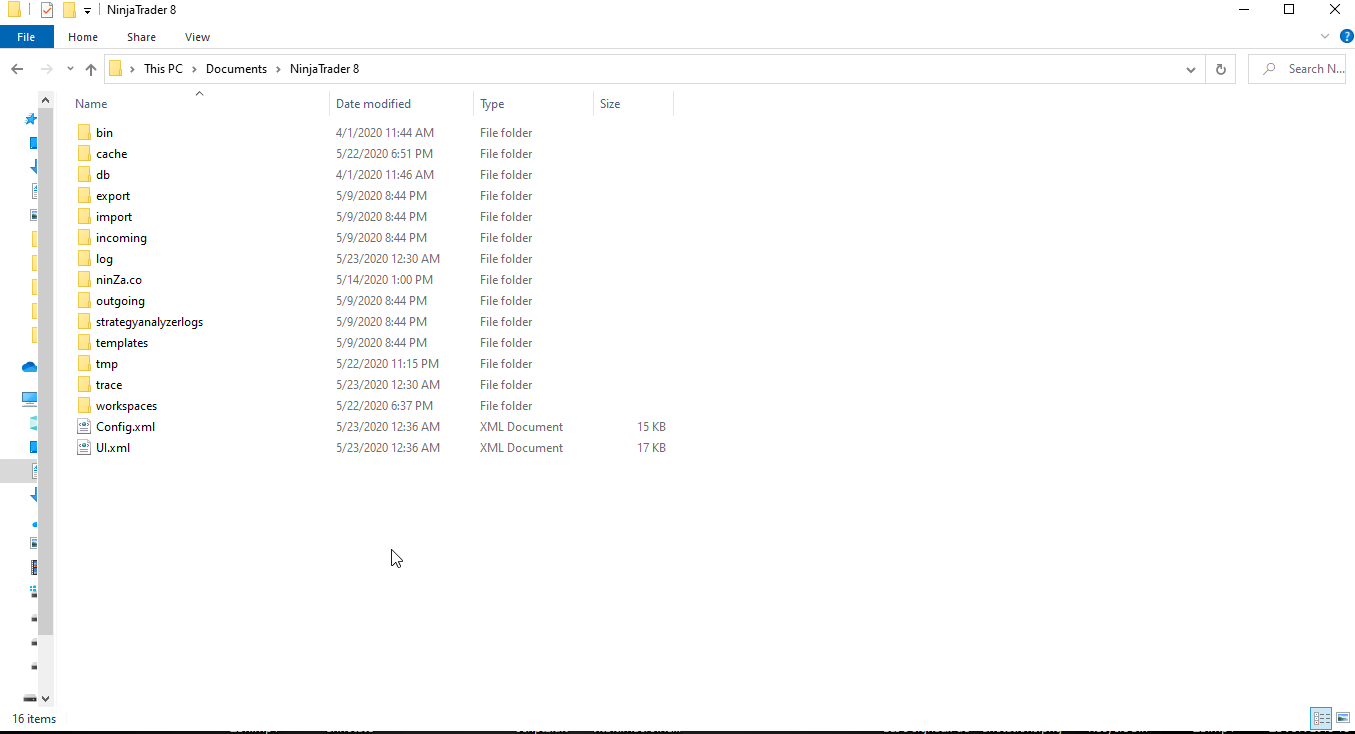Switch to Large icons view in status bar
Image resolution: width=1355 pixels, height=734 pixels.
(x=1342, y=718)
